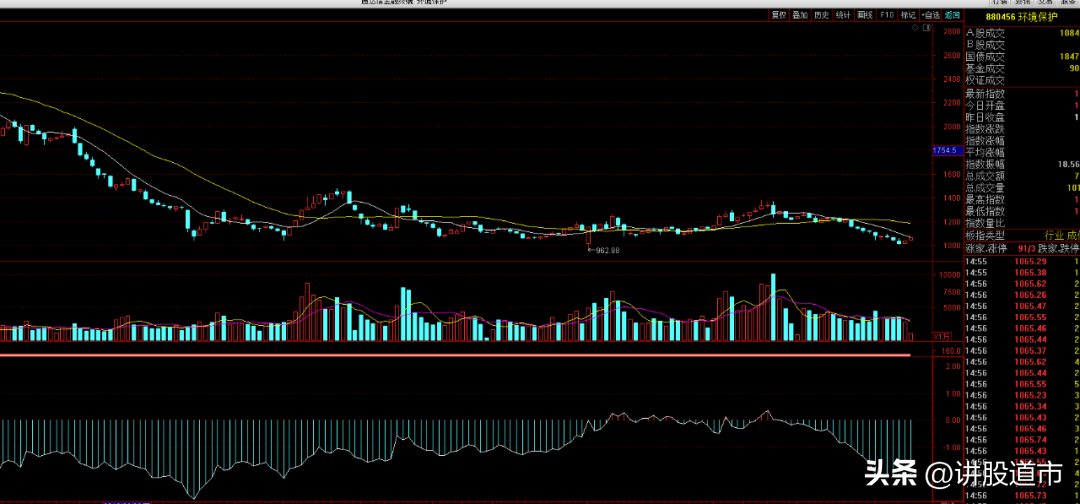Select tick row with price 1065.26
This screenshot has width=1080, height=504.
coord(1022,295)
